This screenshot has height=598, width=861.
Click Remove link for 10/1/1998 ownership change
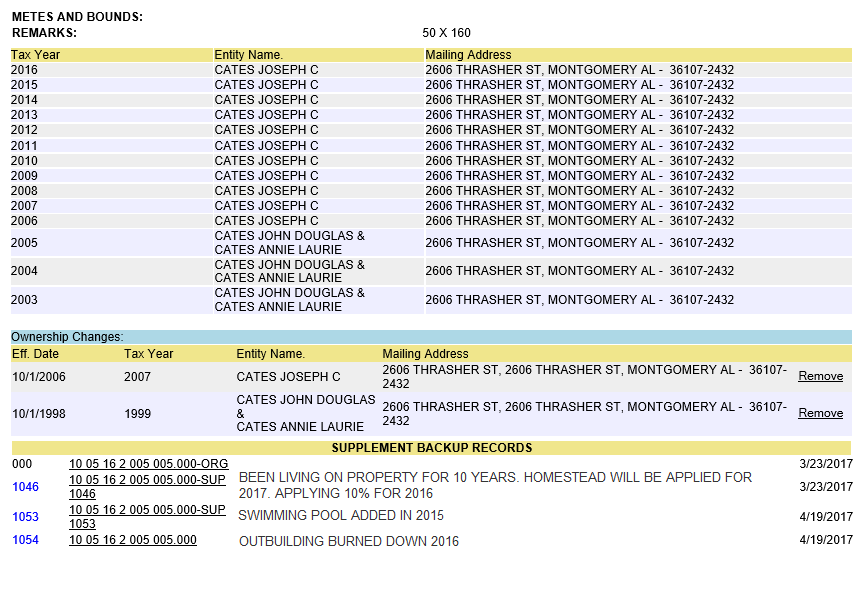point(820,413)
